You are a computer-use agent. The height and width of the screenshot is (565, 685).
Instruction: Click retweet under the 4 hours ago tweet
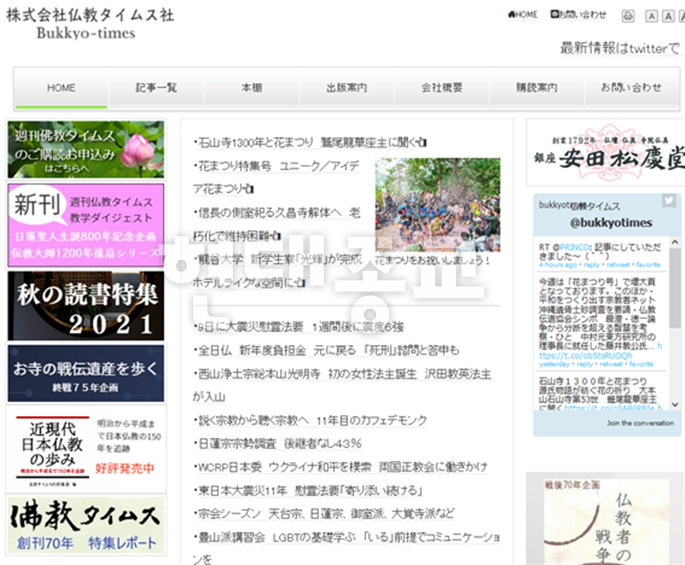coord(618,265)
